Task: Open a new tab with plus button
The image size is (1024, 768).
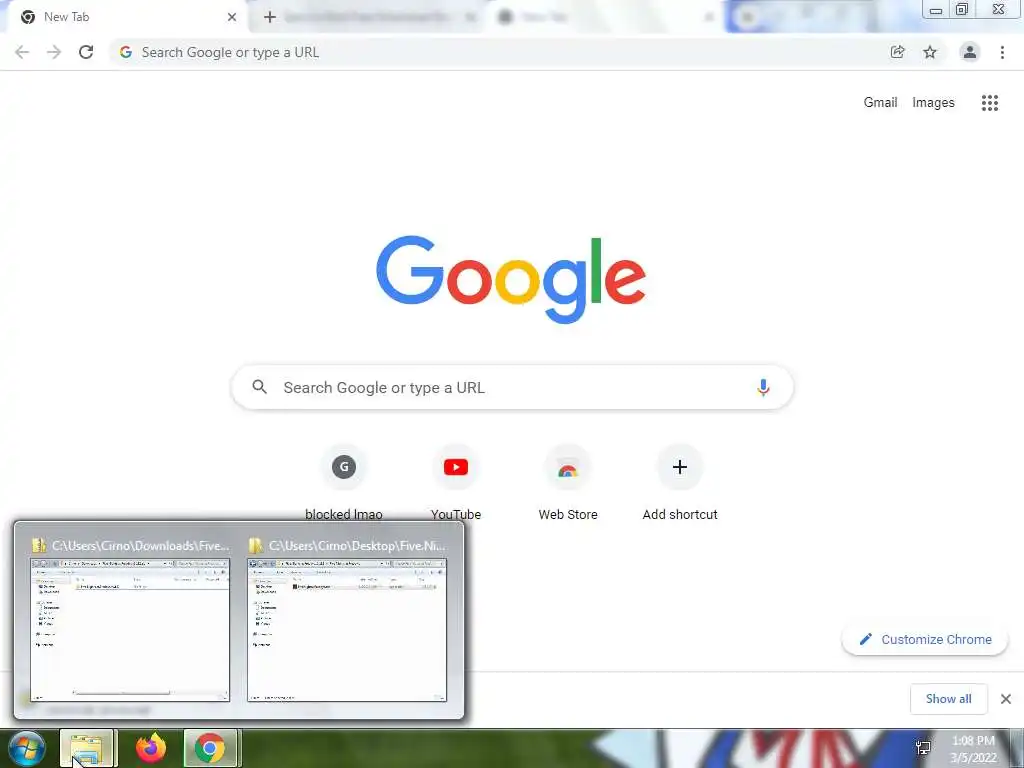Action: coord(270,17)
